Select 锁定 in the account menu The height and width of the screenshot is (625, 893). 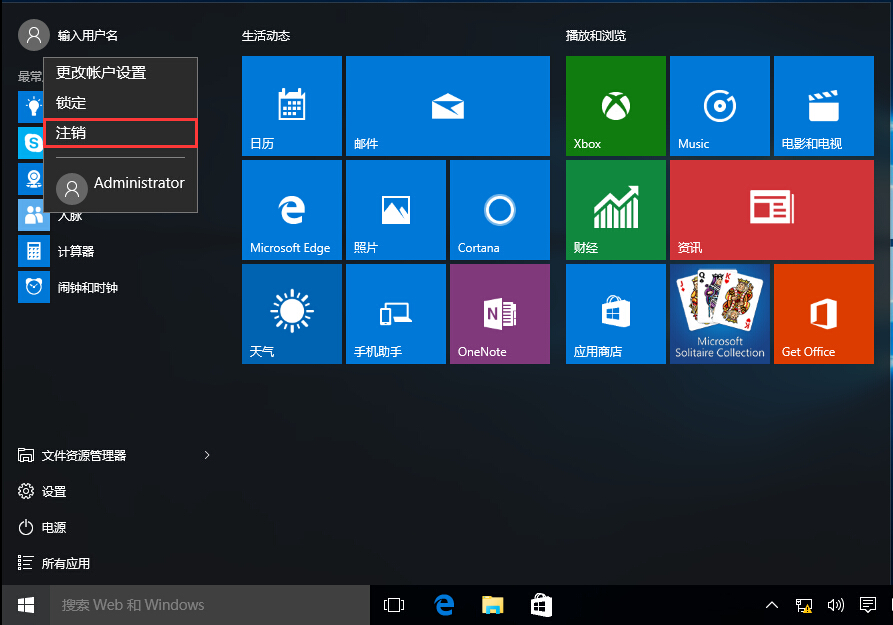tap(120, 103)
